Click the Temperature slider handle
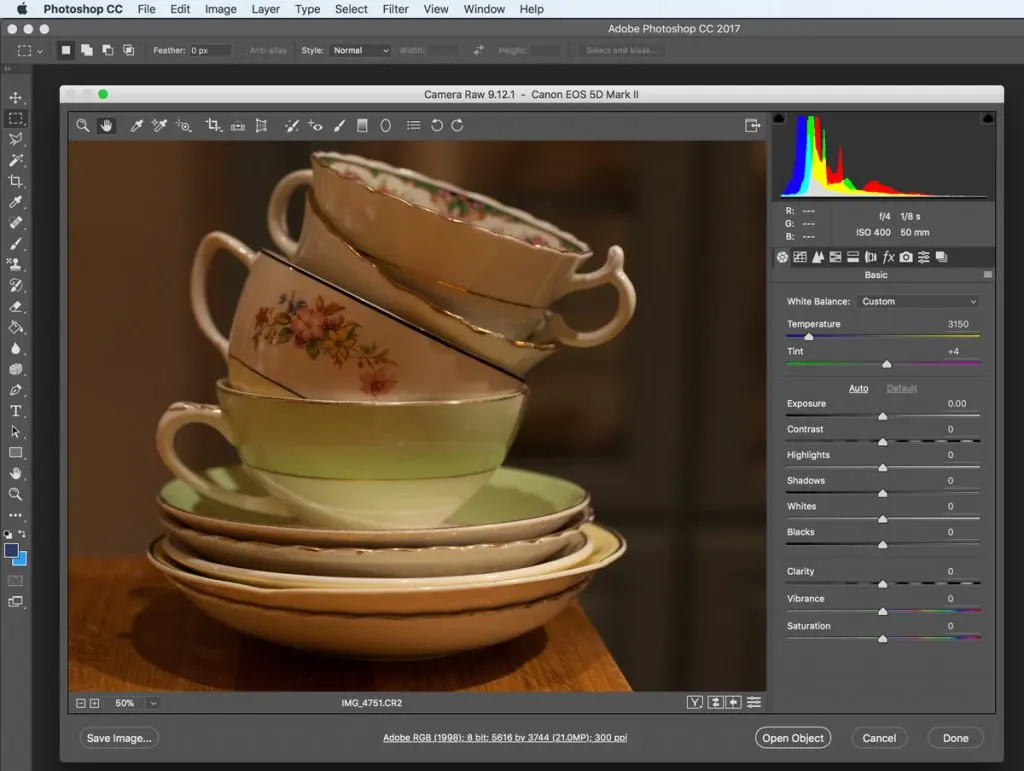Viewport: 1024px width, 771px height. (x=809, y=337)
